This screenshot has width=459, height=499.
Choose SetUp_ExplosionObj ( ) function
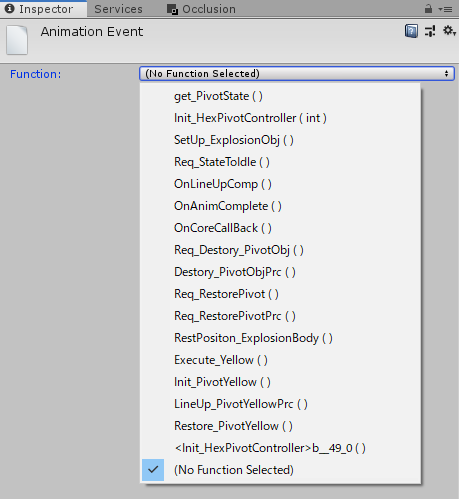[280, 140]
